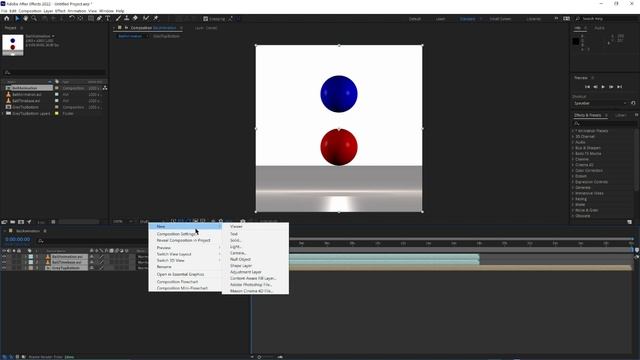
Task: Select the Rotation tool in the toolbar
Action: click(71, 18)
